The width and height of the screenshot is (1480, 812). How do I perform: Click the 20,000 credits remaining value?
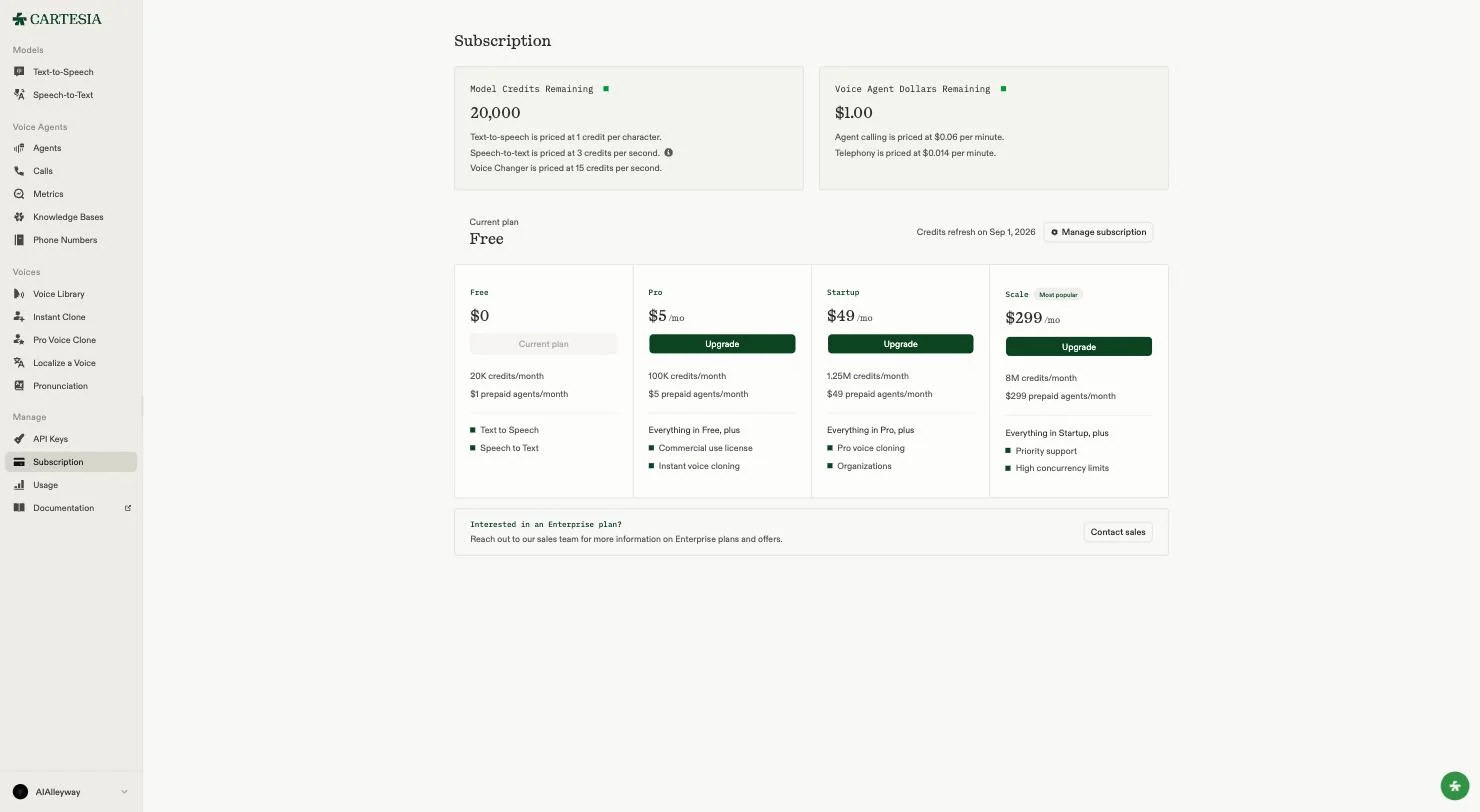[495, 113]
